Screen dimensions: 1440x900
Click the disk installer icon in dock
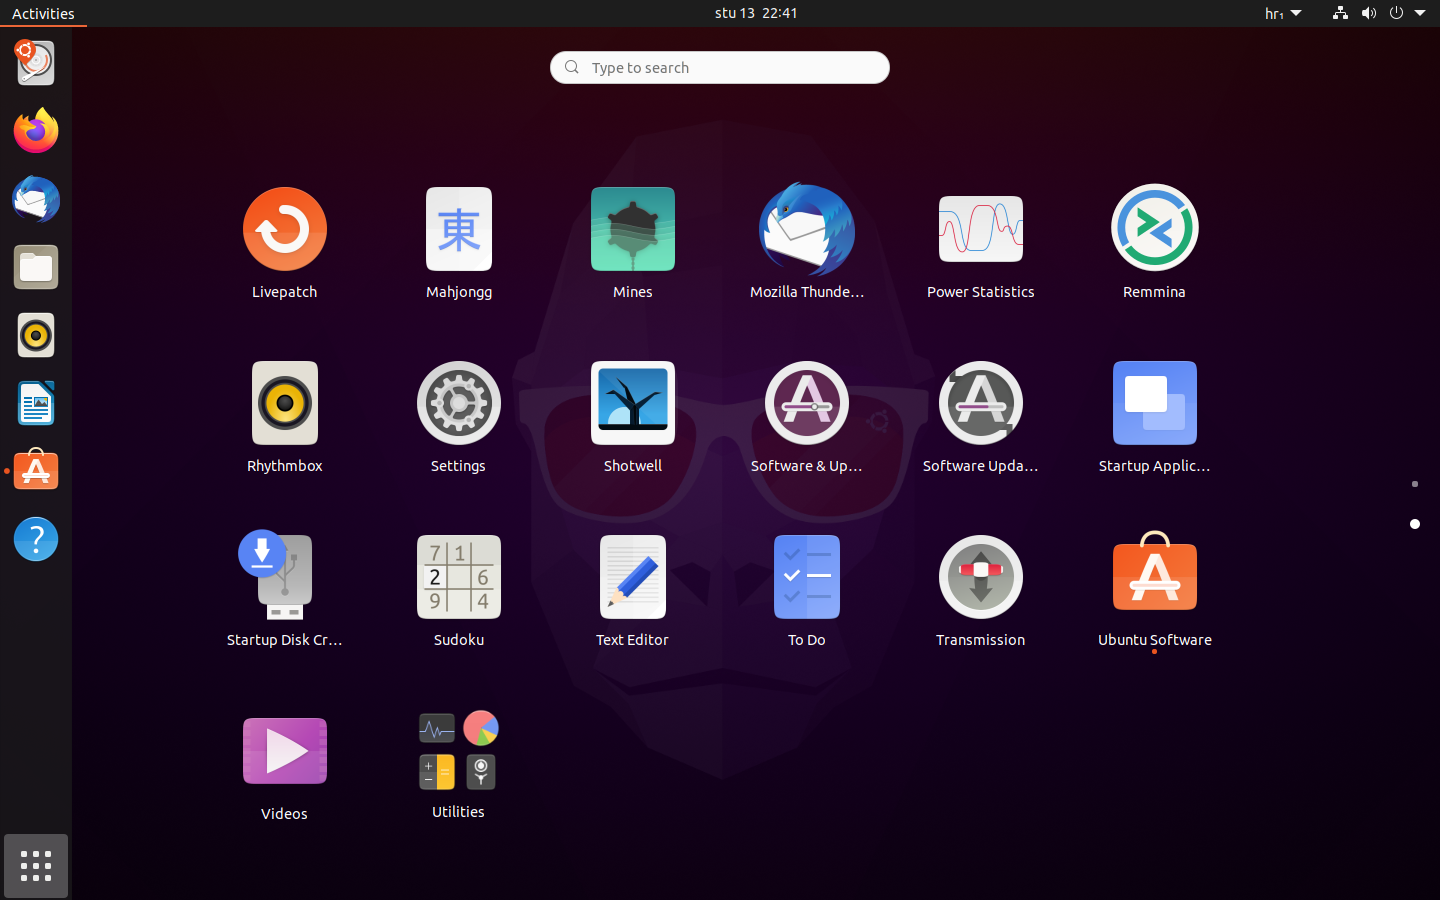[x=36, y=63]
